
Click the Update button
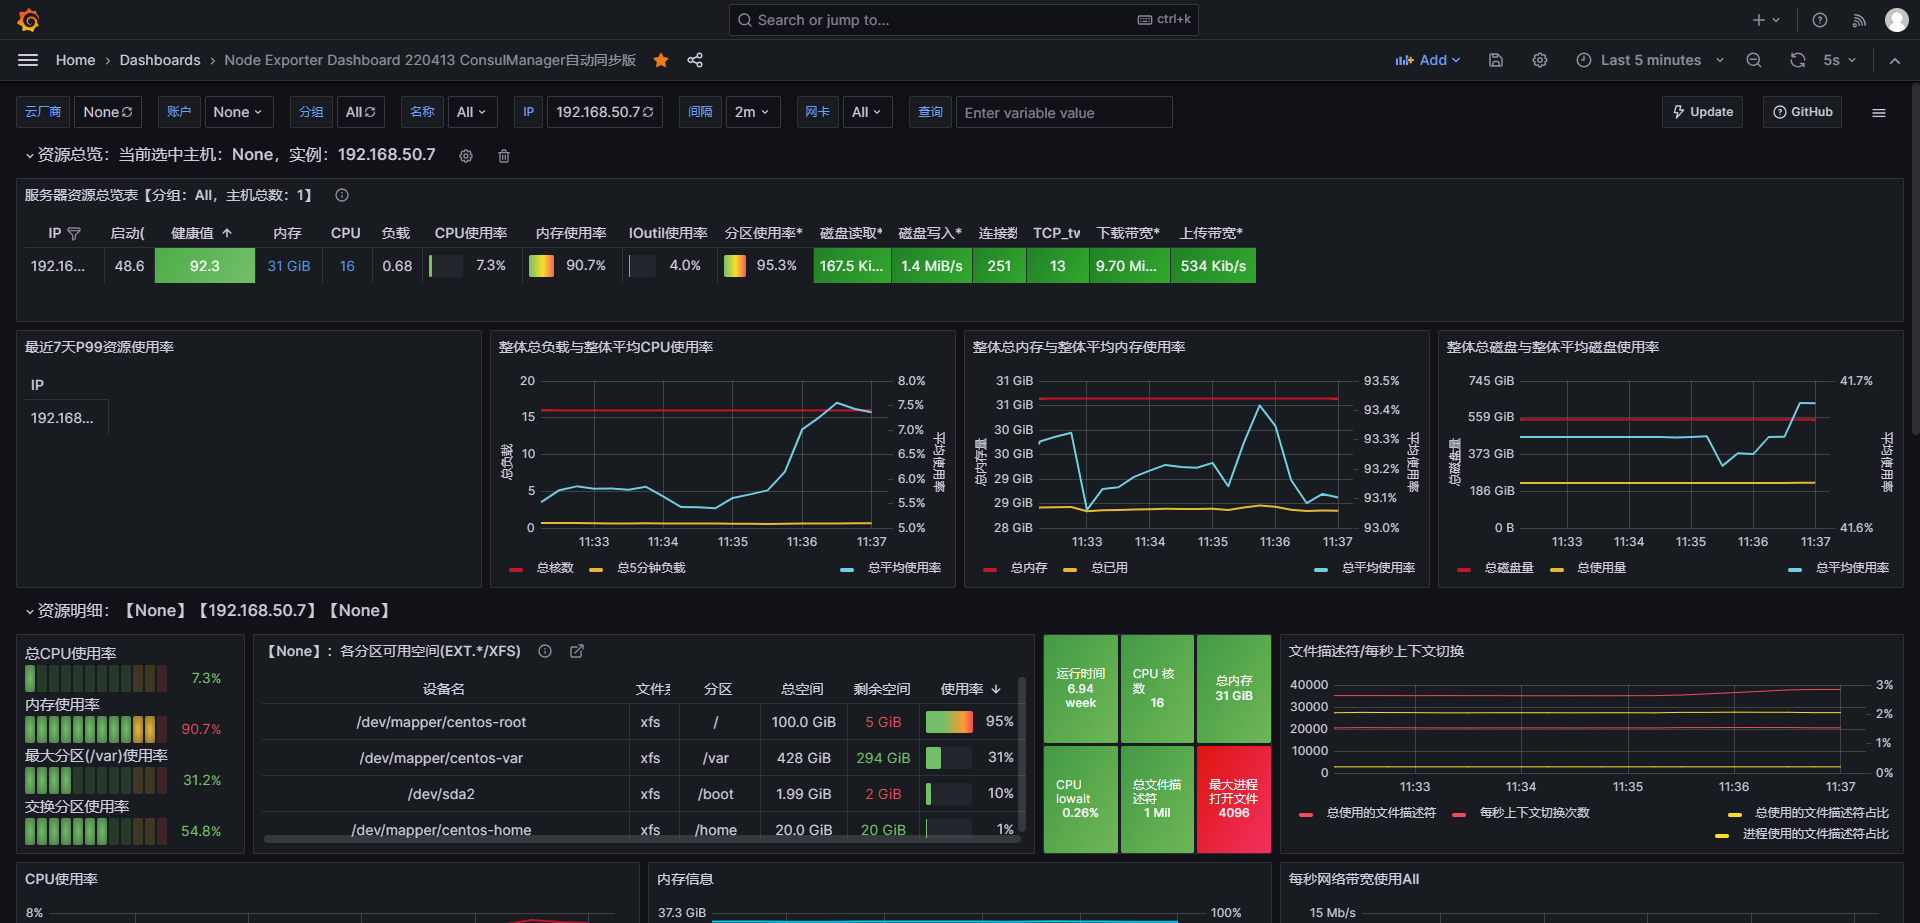[x=1702, y=112]
